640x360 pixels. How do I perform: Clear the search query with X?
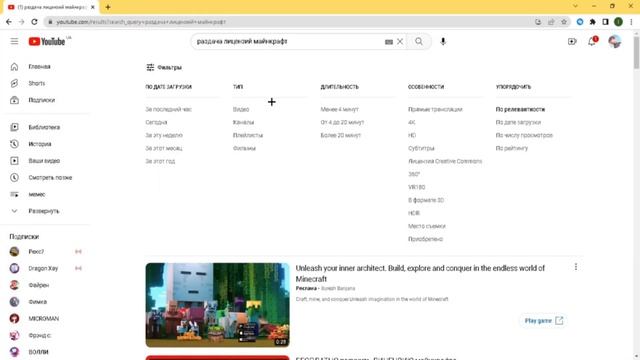pos(400,42)
